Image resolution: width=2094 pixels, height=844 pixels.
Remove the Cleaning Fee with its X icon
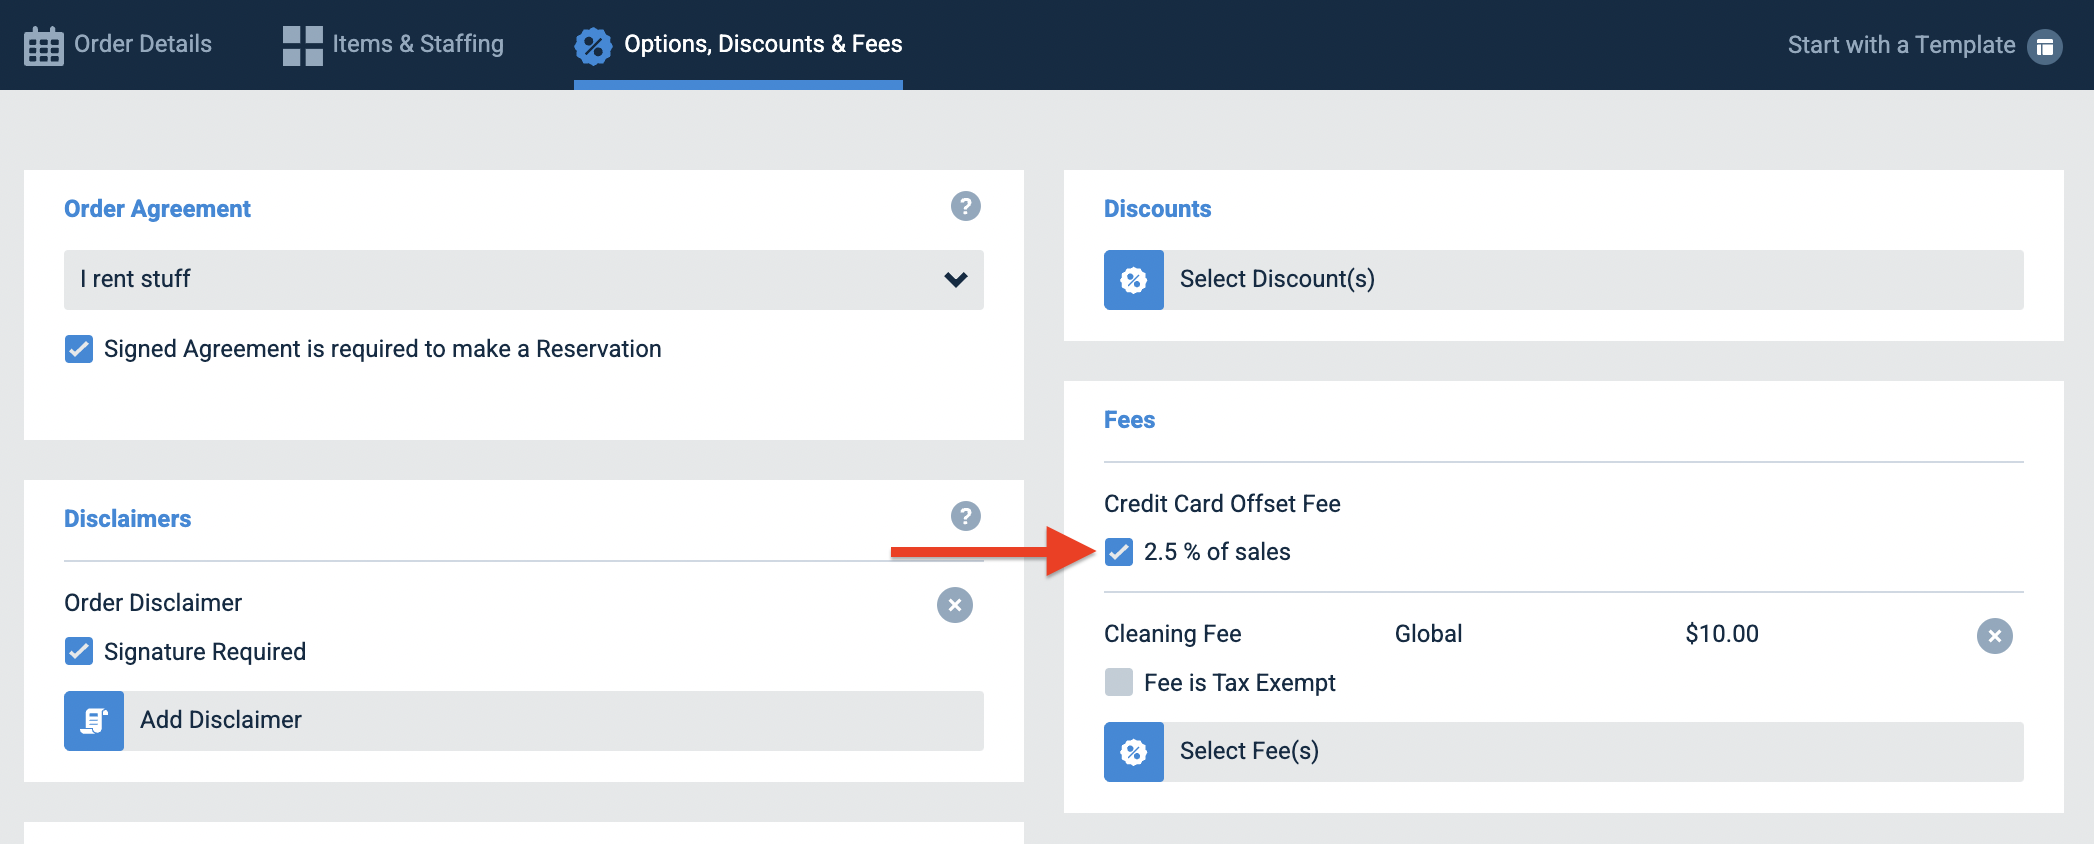(1995, 636)
